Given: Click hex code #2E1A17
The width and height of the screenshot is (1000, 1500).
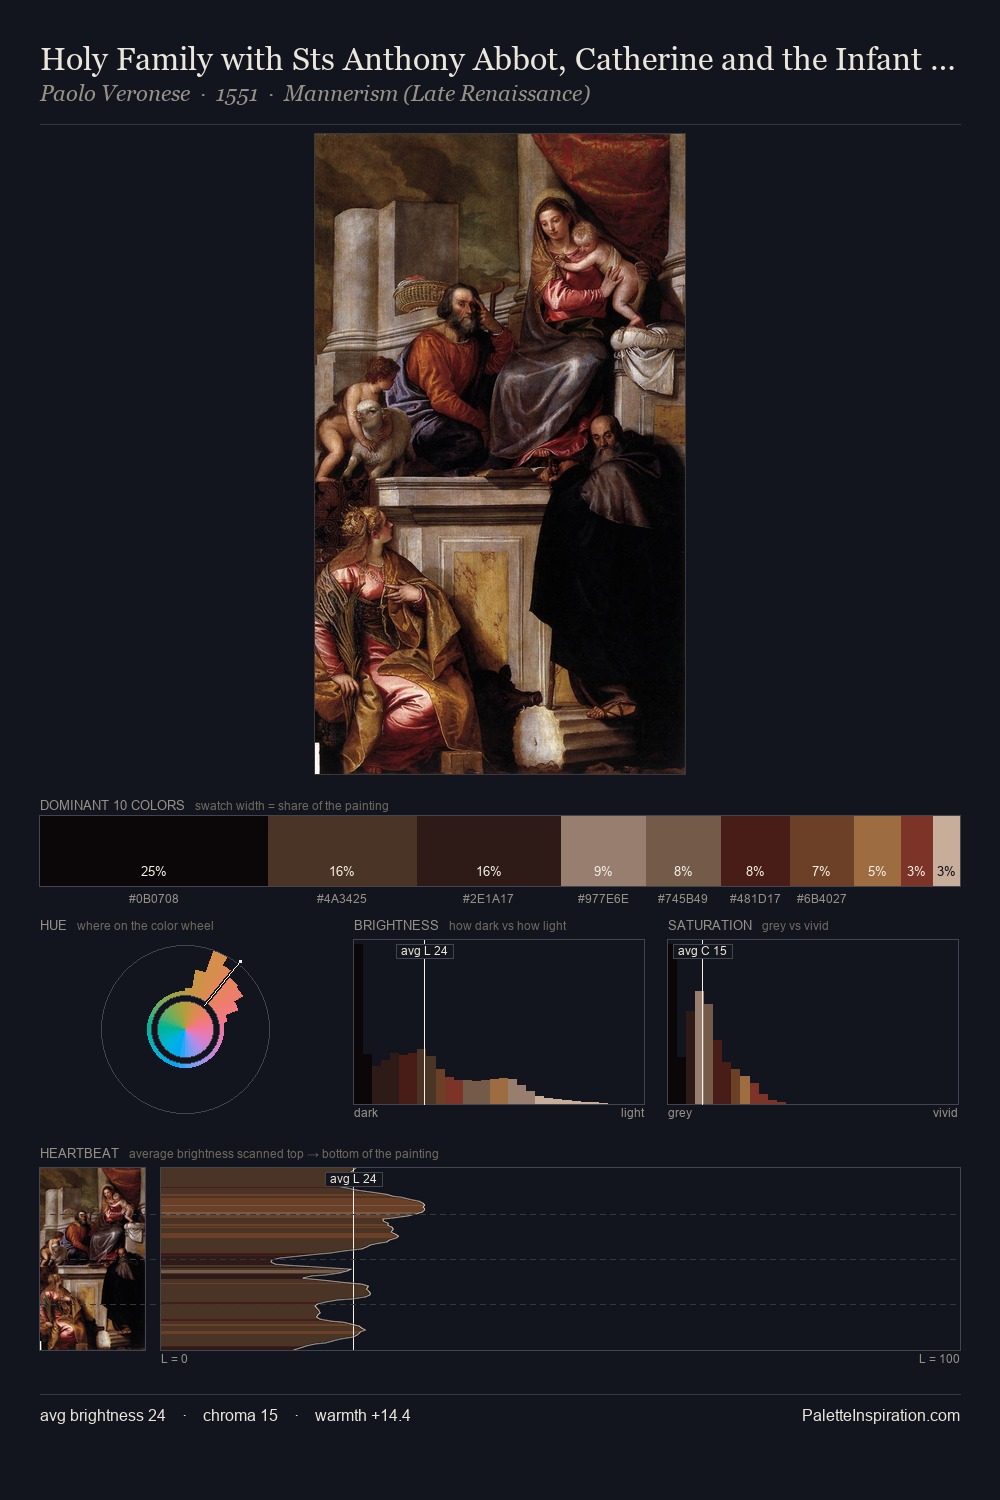Looking at the screenshot, I should coord(488,899).
